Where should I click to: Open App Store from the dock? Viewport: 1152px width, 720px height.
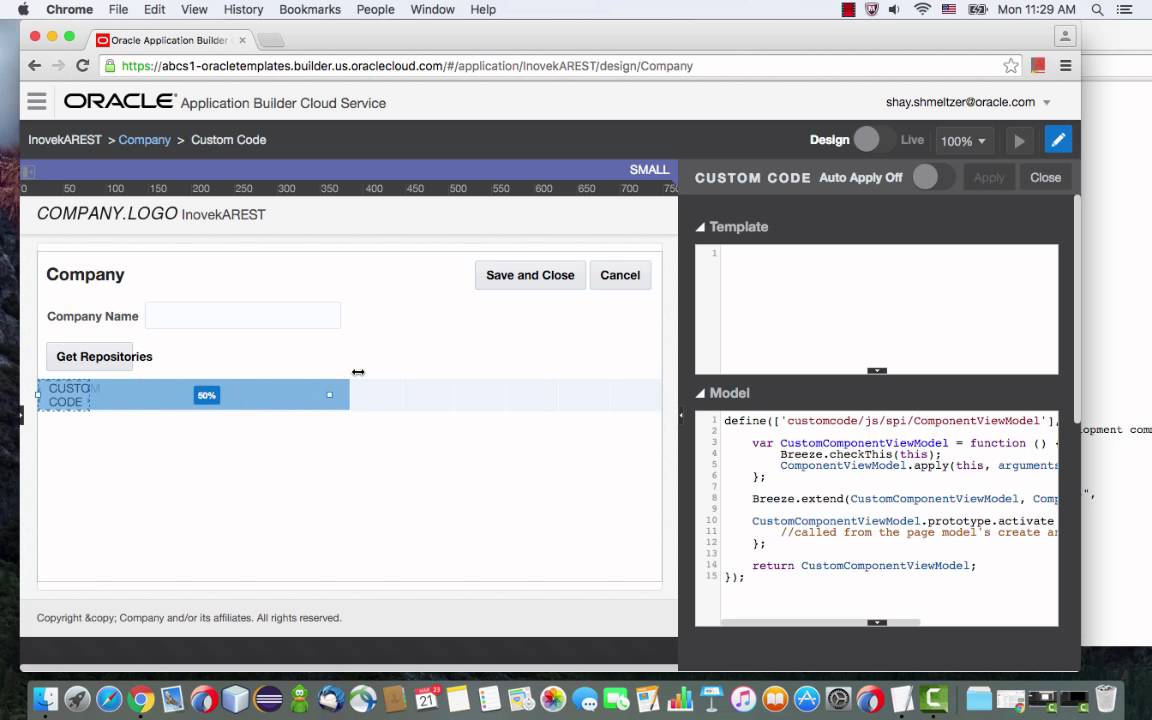[x=807, y=699]
